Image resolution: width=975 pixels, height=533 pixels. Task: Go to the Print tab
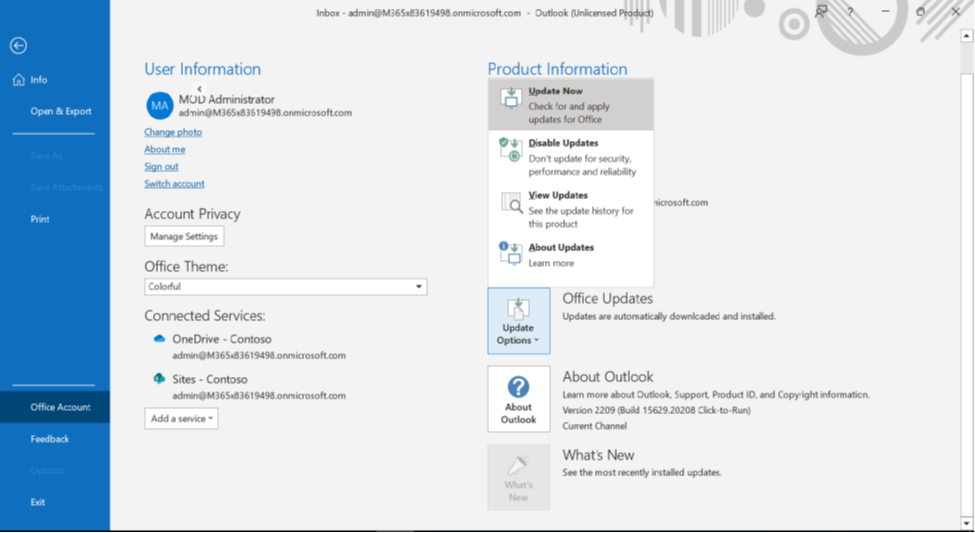click(55, 219)
